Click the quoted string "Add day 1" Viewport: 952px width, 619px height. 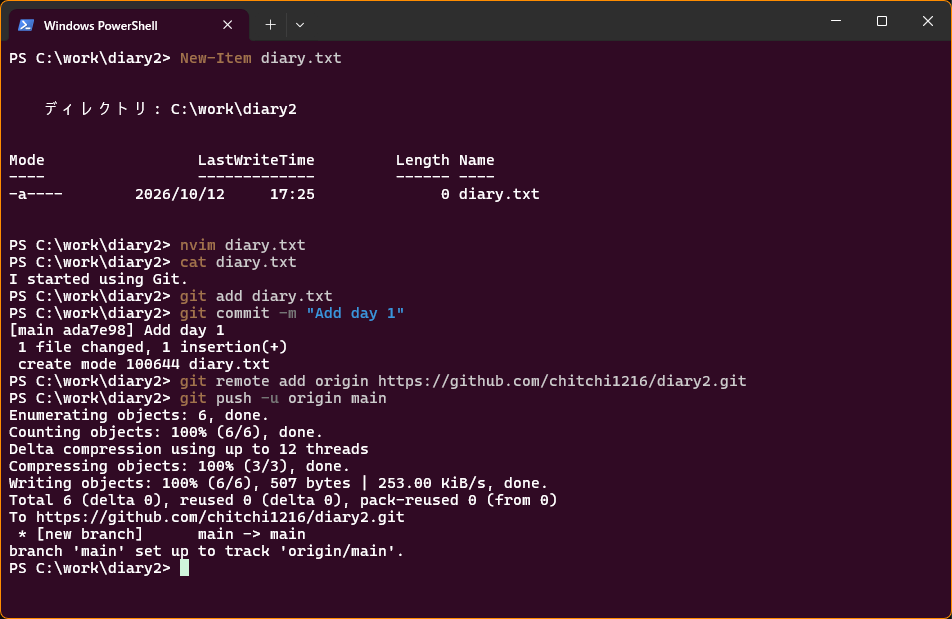click(355, 313)
